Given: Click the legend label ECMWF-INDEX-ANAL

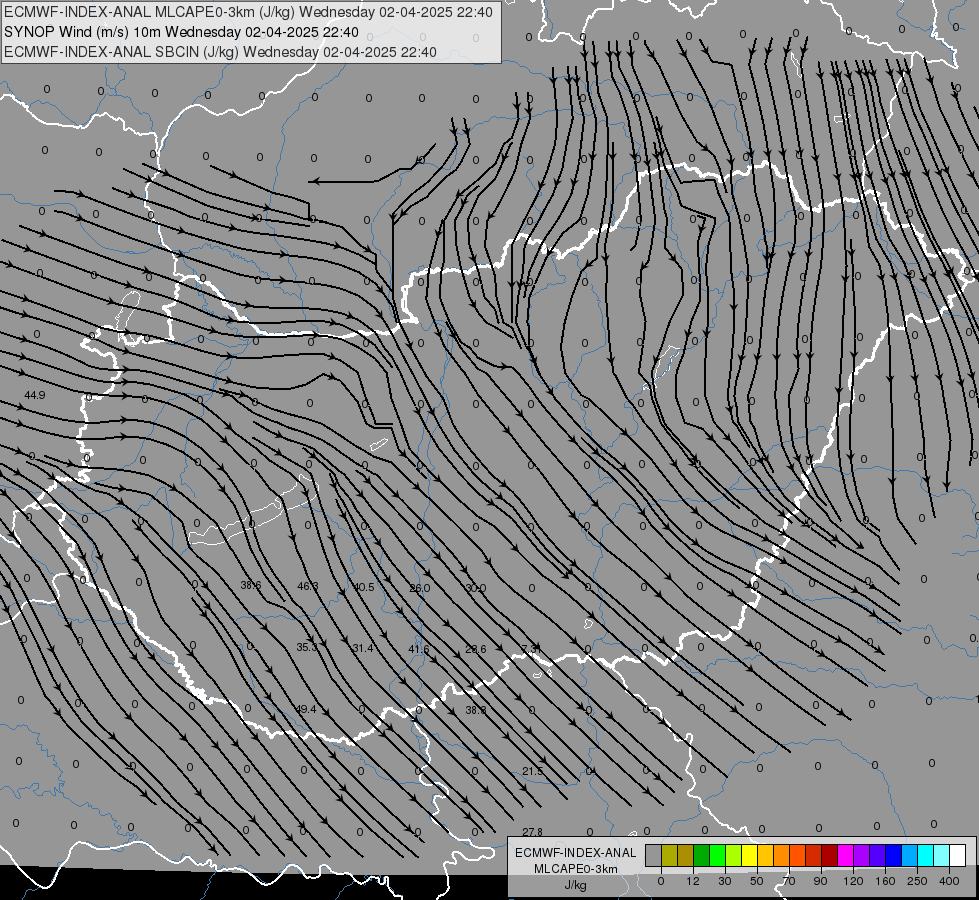Looking at the screenshot, I should tap(576, 853).
